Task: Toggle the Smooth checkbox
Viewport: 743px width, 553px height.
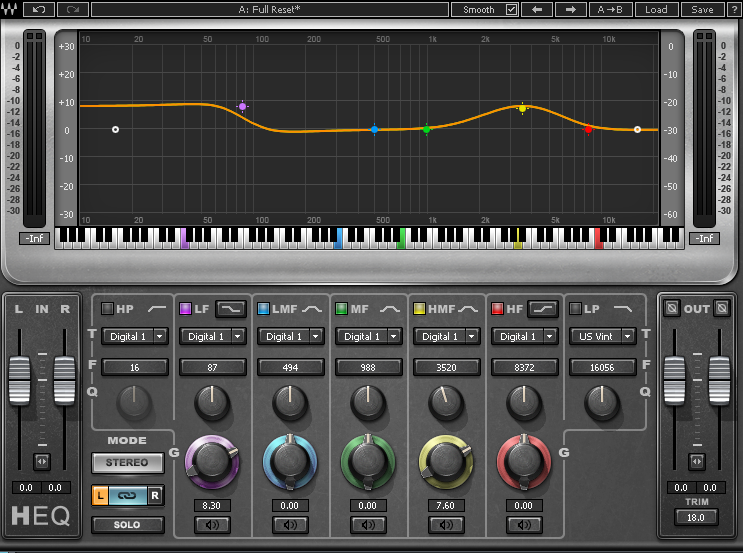Action: [511, 9]
